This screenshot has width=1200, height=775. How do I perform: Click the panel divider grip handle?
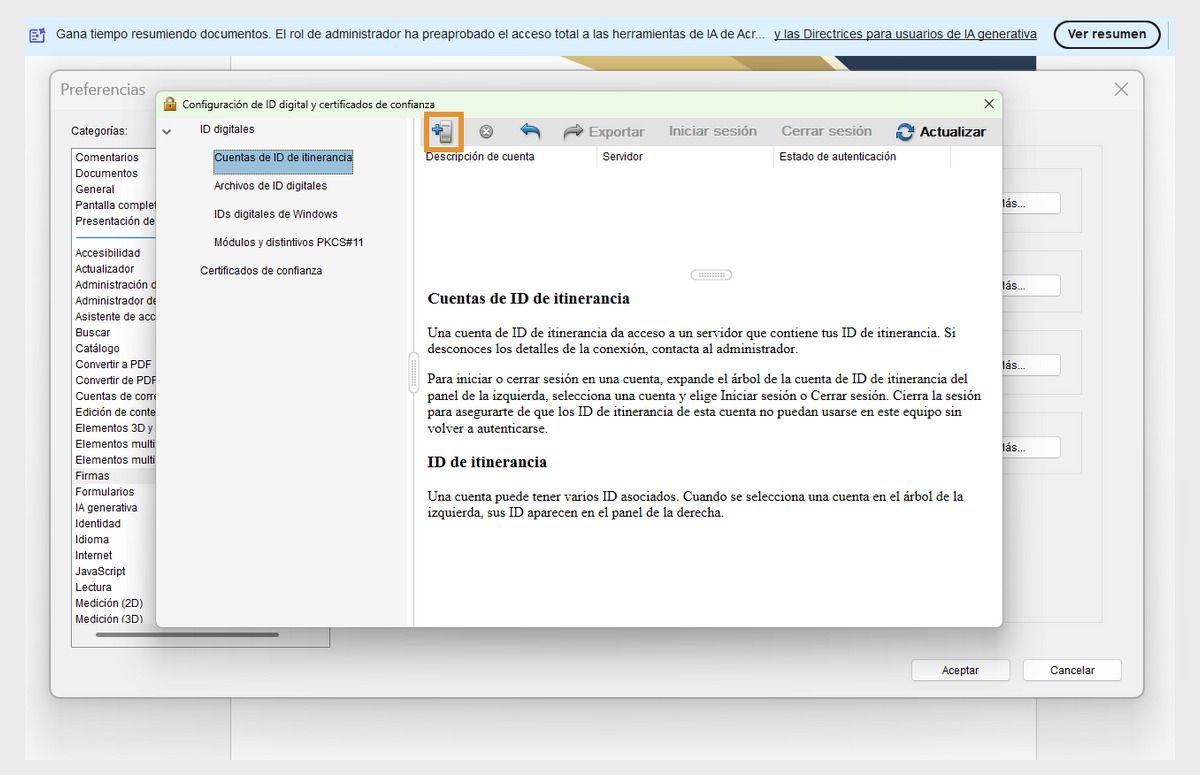pos(710,274)
